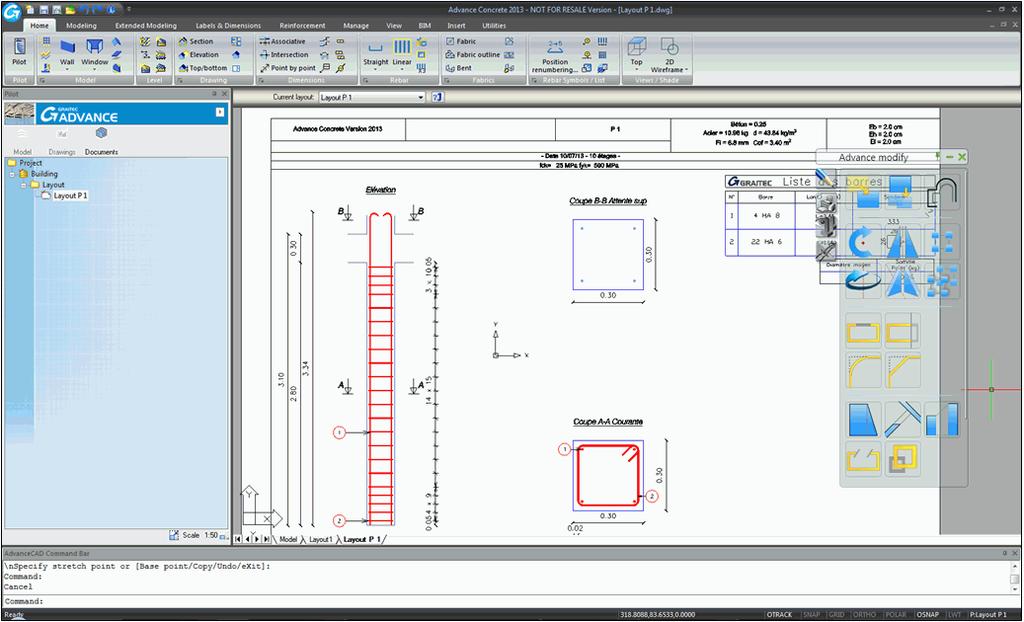Toggle SNAP mode in the status bar
The height and width of the screenshot is (622, 1024).
pos(811,615)
